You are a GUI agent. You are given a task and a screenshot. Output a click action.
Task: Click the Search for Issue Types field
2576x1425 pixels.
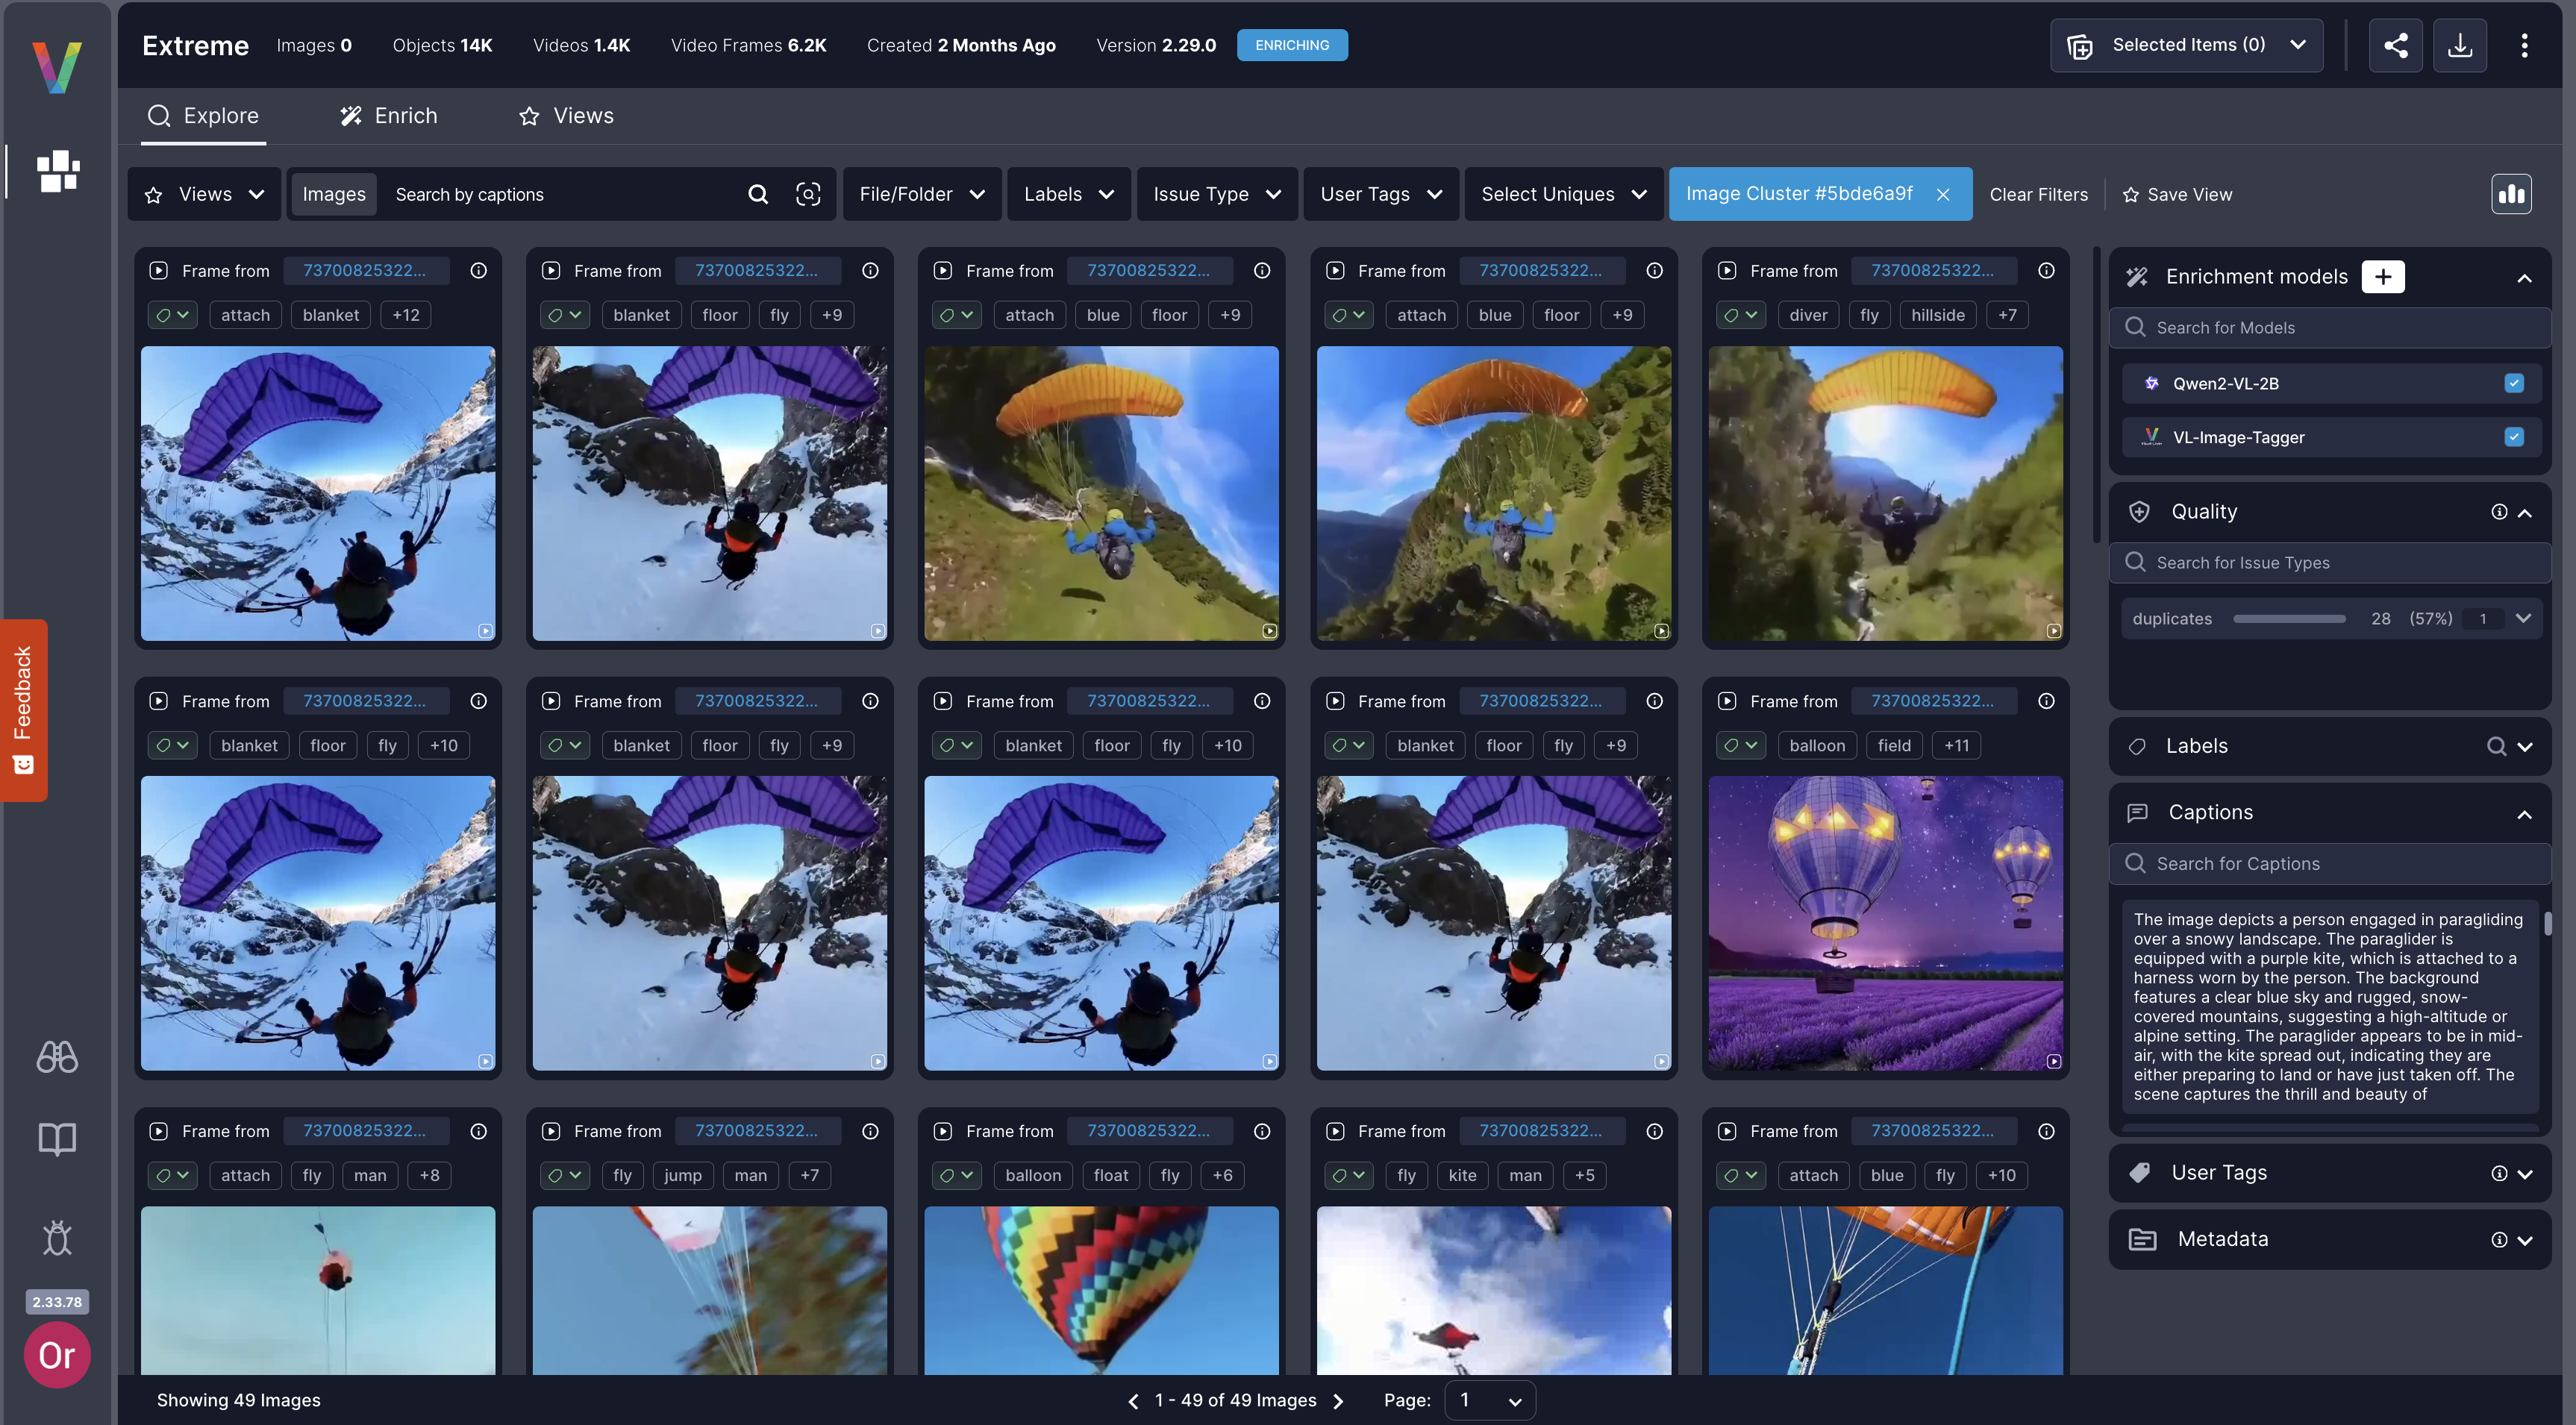click(x=2329, y=562)
